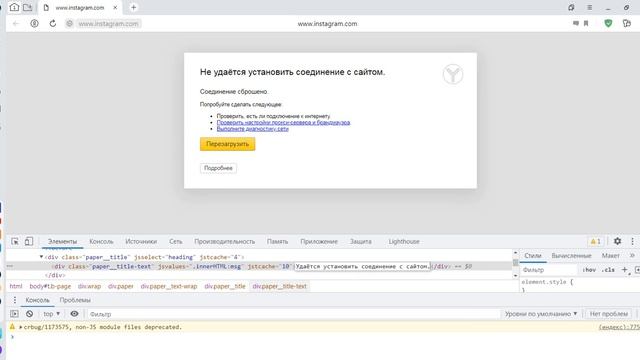Viewport: 640px width, 360px height.
Task: Show the console sidebar icon
Action: [x=14, y=314]
